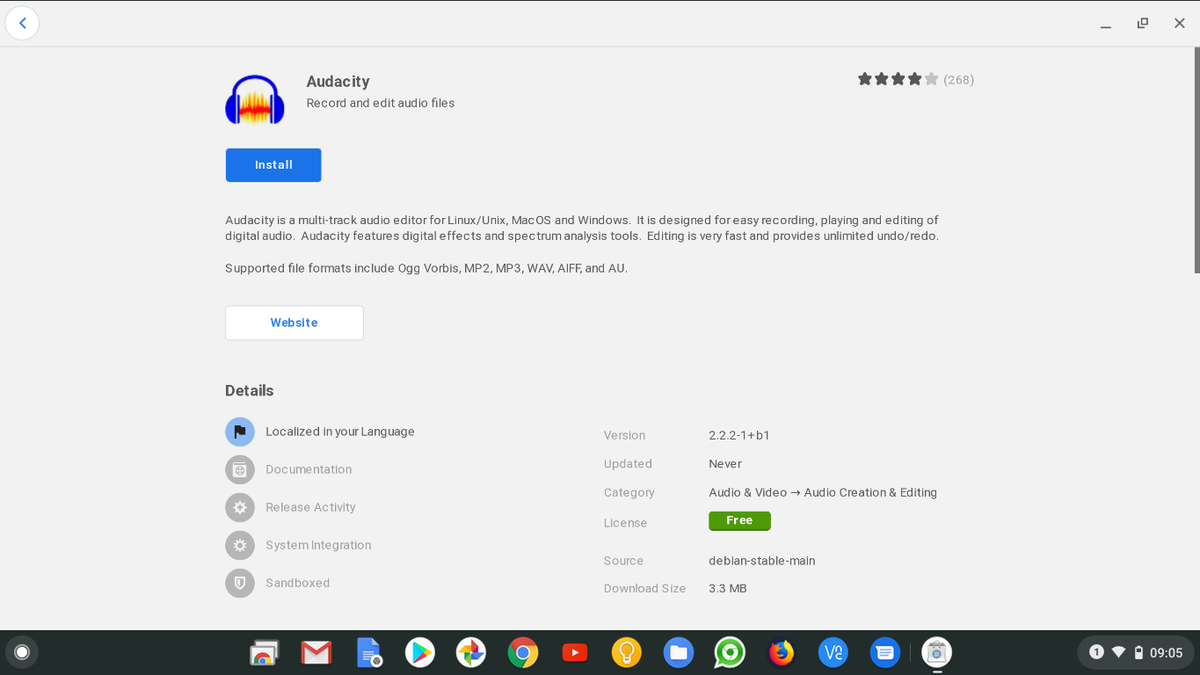Click the System Integration gear icon
This screenshot has width=1200, height=675.
(239, 545)
